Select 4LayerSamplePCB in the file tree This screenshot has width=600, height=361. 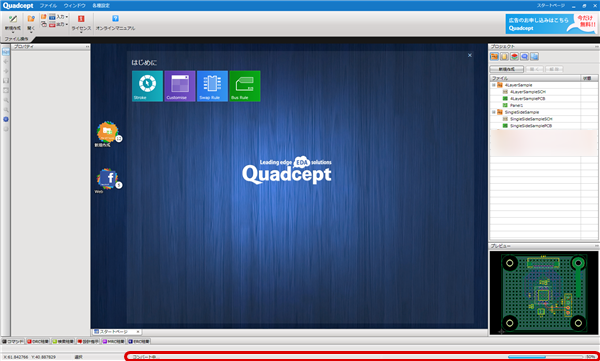(x=527, y=99)
